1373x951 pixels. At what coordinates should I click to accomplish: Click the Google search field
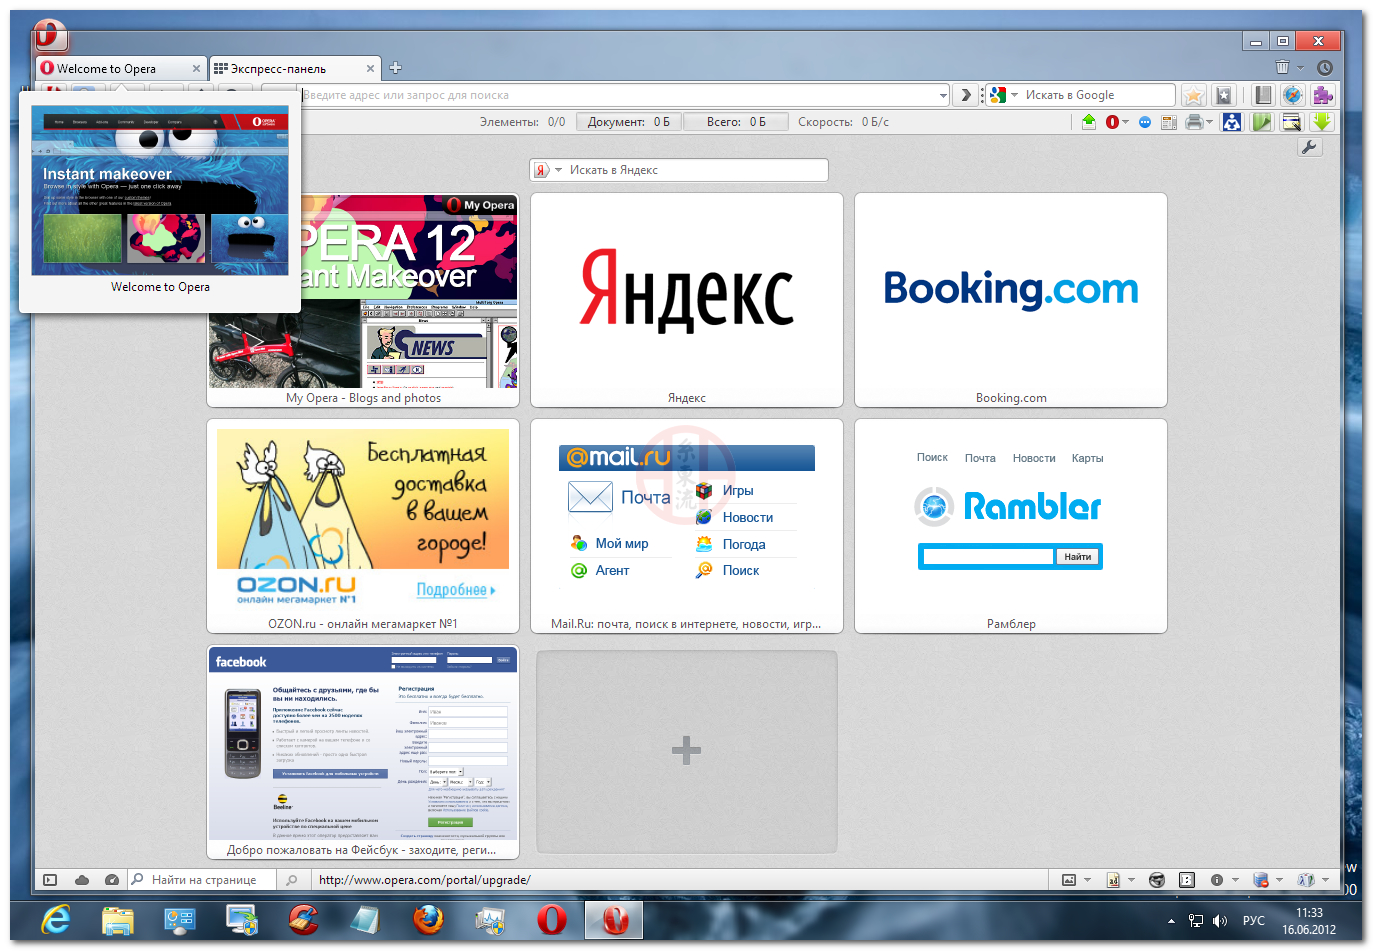click(1098, 95)
